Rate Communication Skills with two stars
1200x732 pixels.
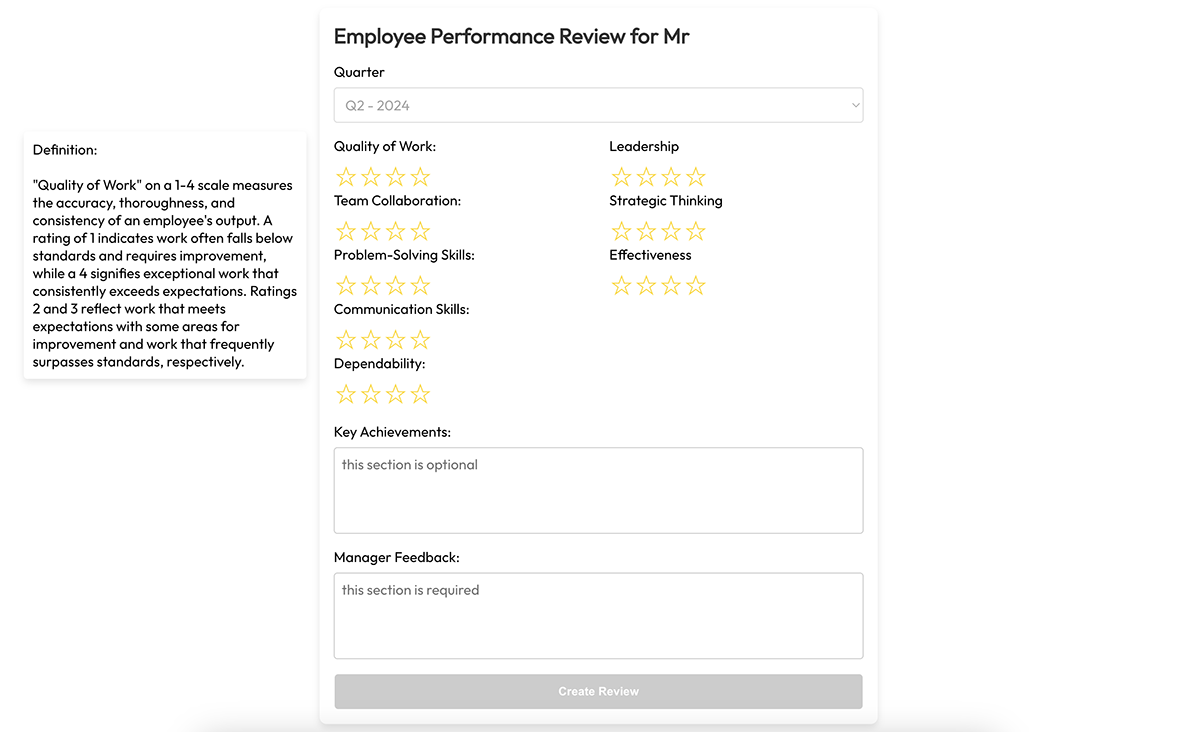click(371, 339)
